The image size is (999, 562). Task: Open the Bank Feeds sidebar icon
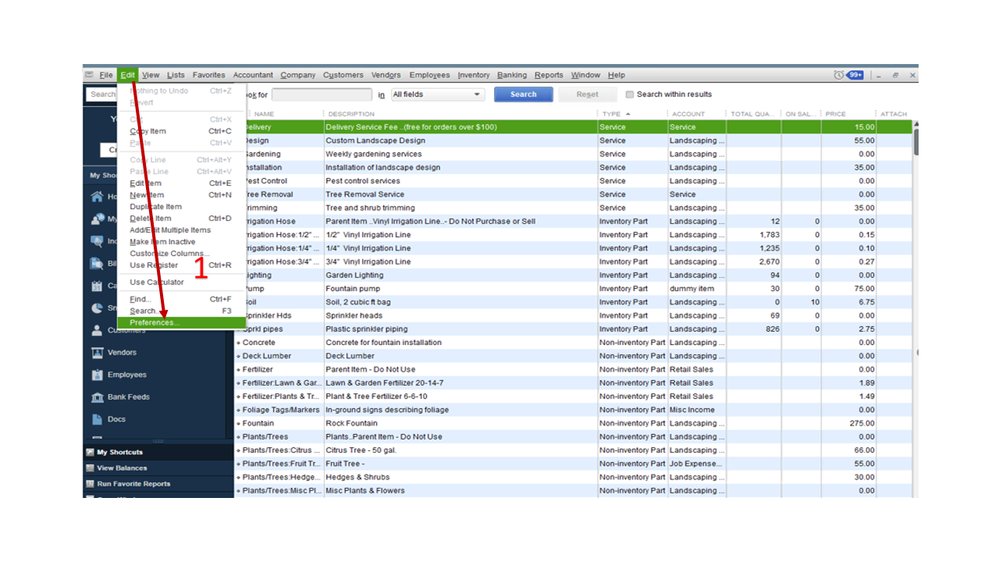[x=97, y=397]
